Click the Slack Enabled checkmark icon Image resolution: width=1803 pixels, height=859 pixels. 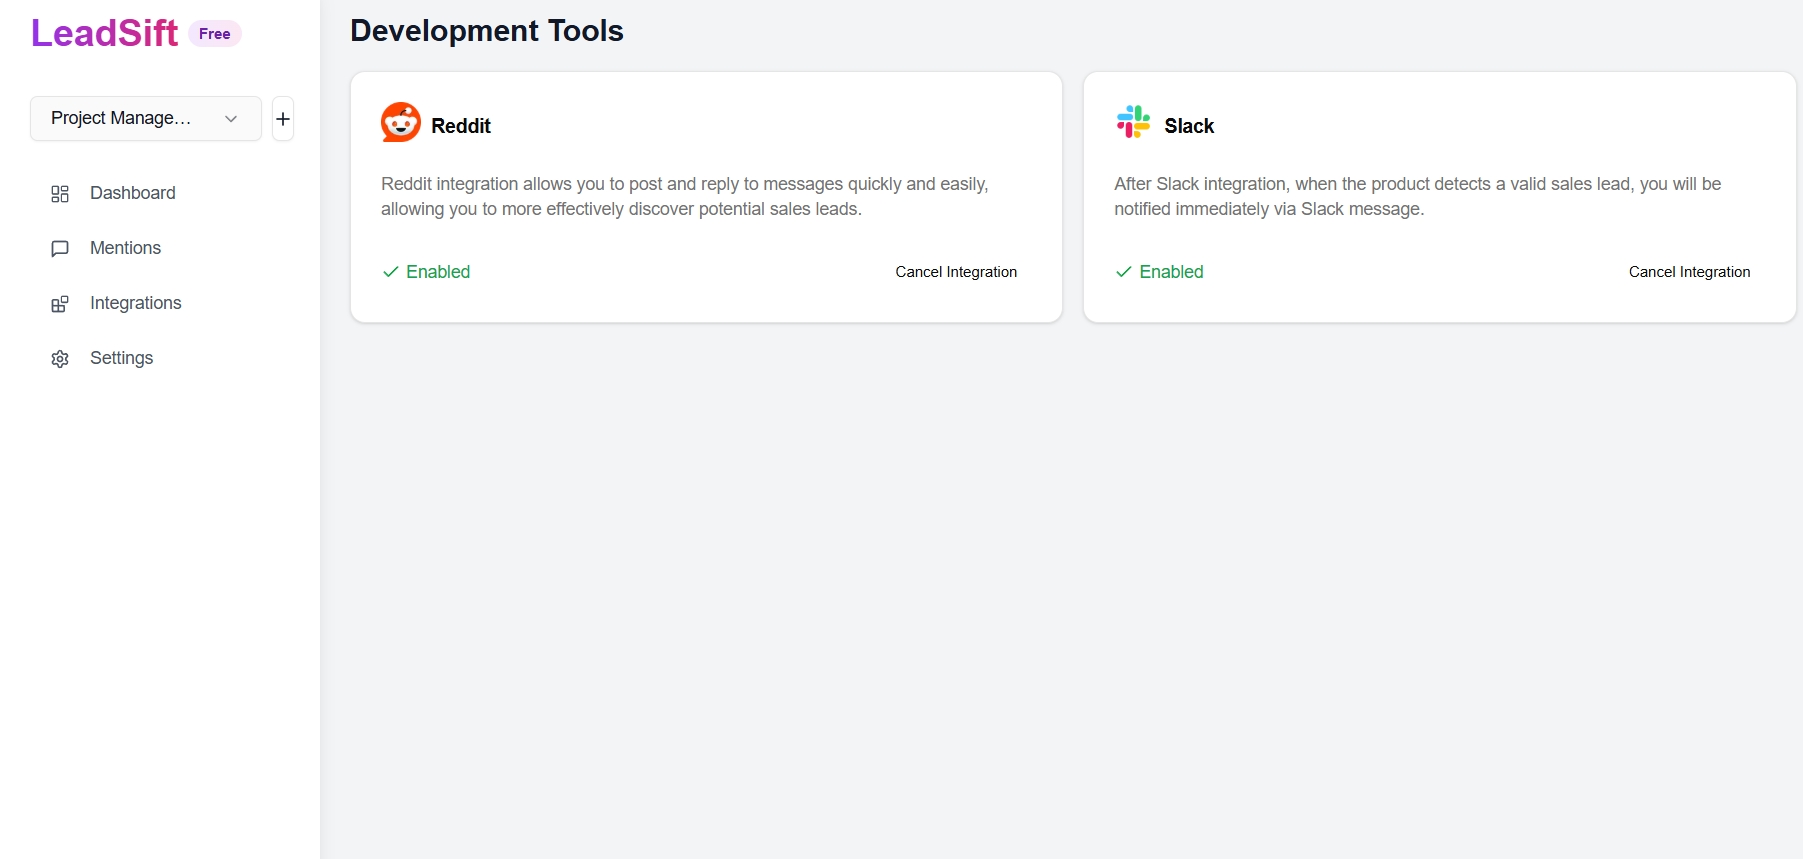point(1124,272)
